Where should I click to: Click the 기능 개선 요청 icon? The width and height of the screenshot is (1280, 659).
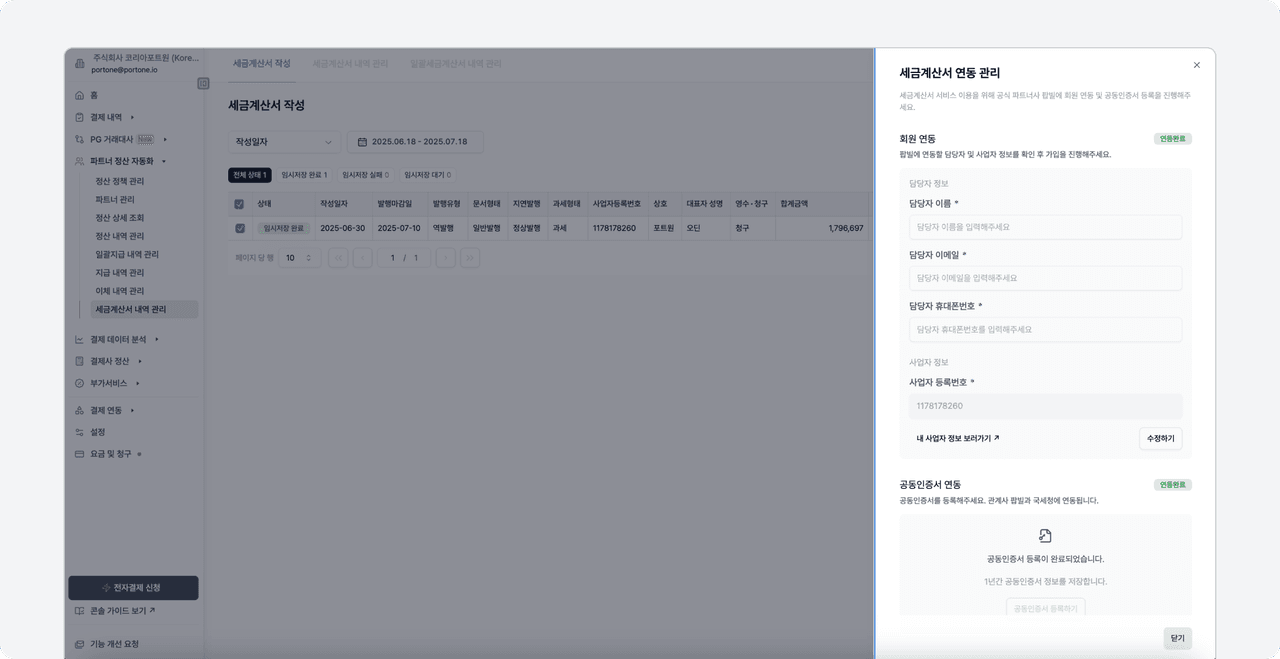[x=80, y=644]
